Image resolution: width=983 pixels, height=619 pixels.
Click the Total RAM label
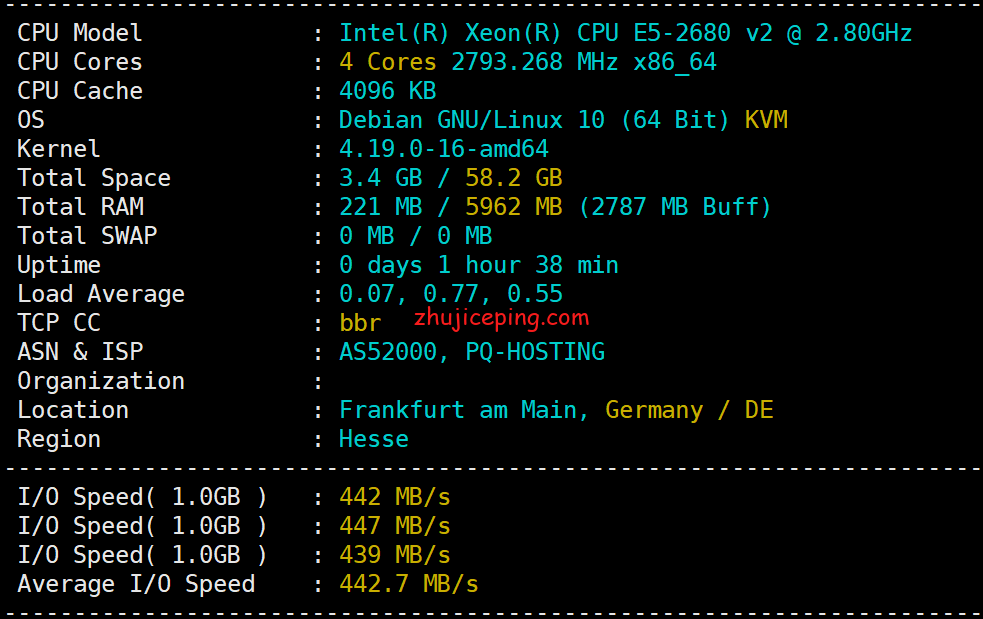80,207
